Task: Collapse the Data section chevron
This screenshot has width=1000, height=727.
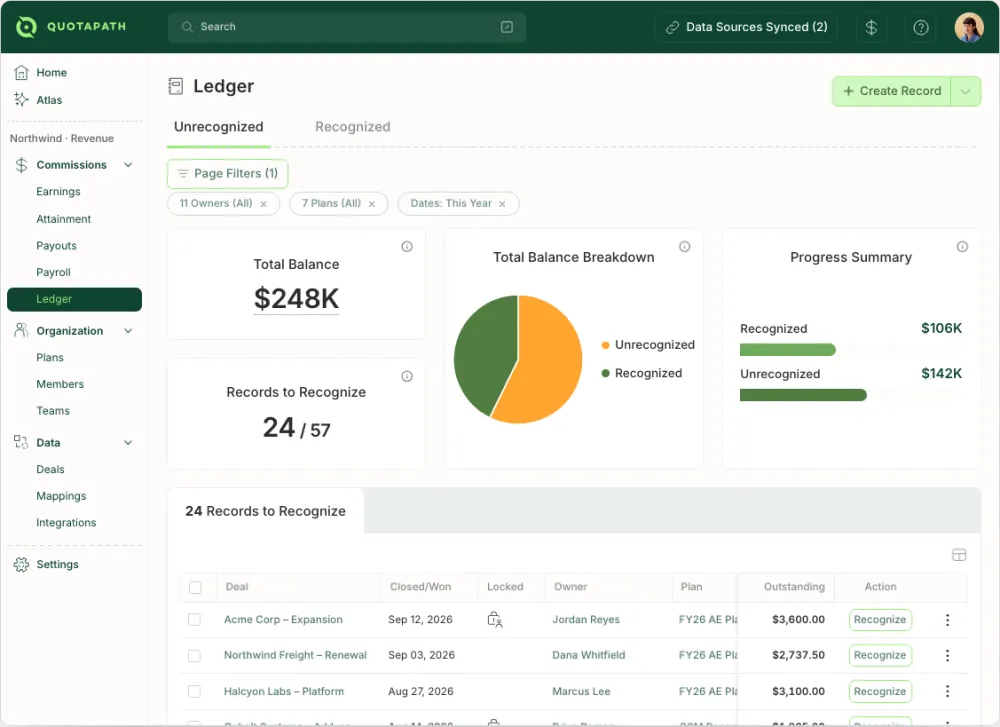Action: click(x=128, y=443)
